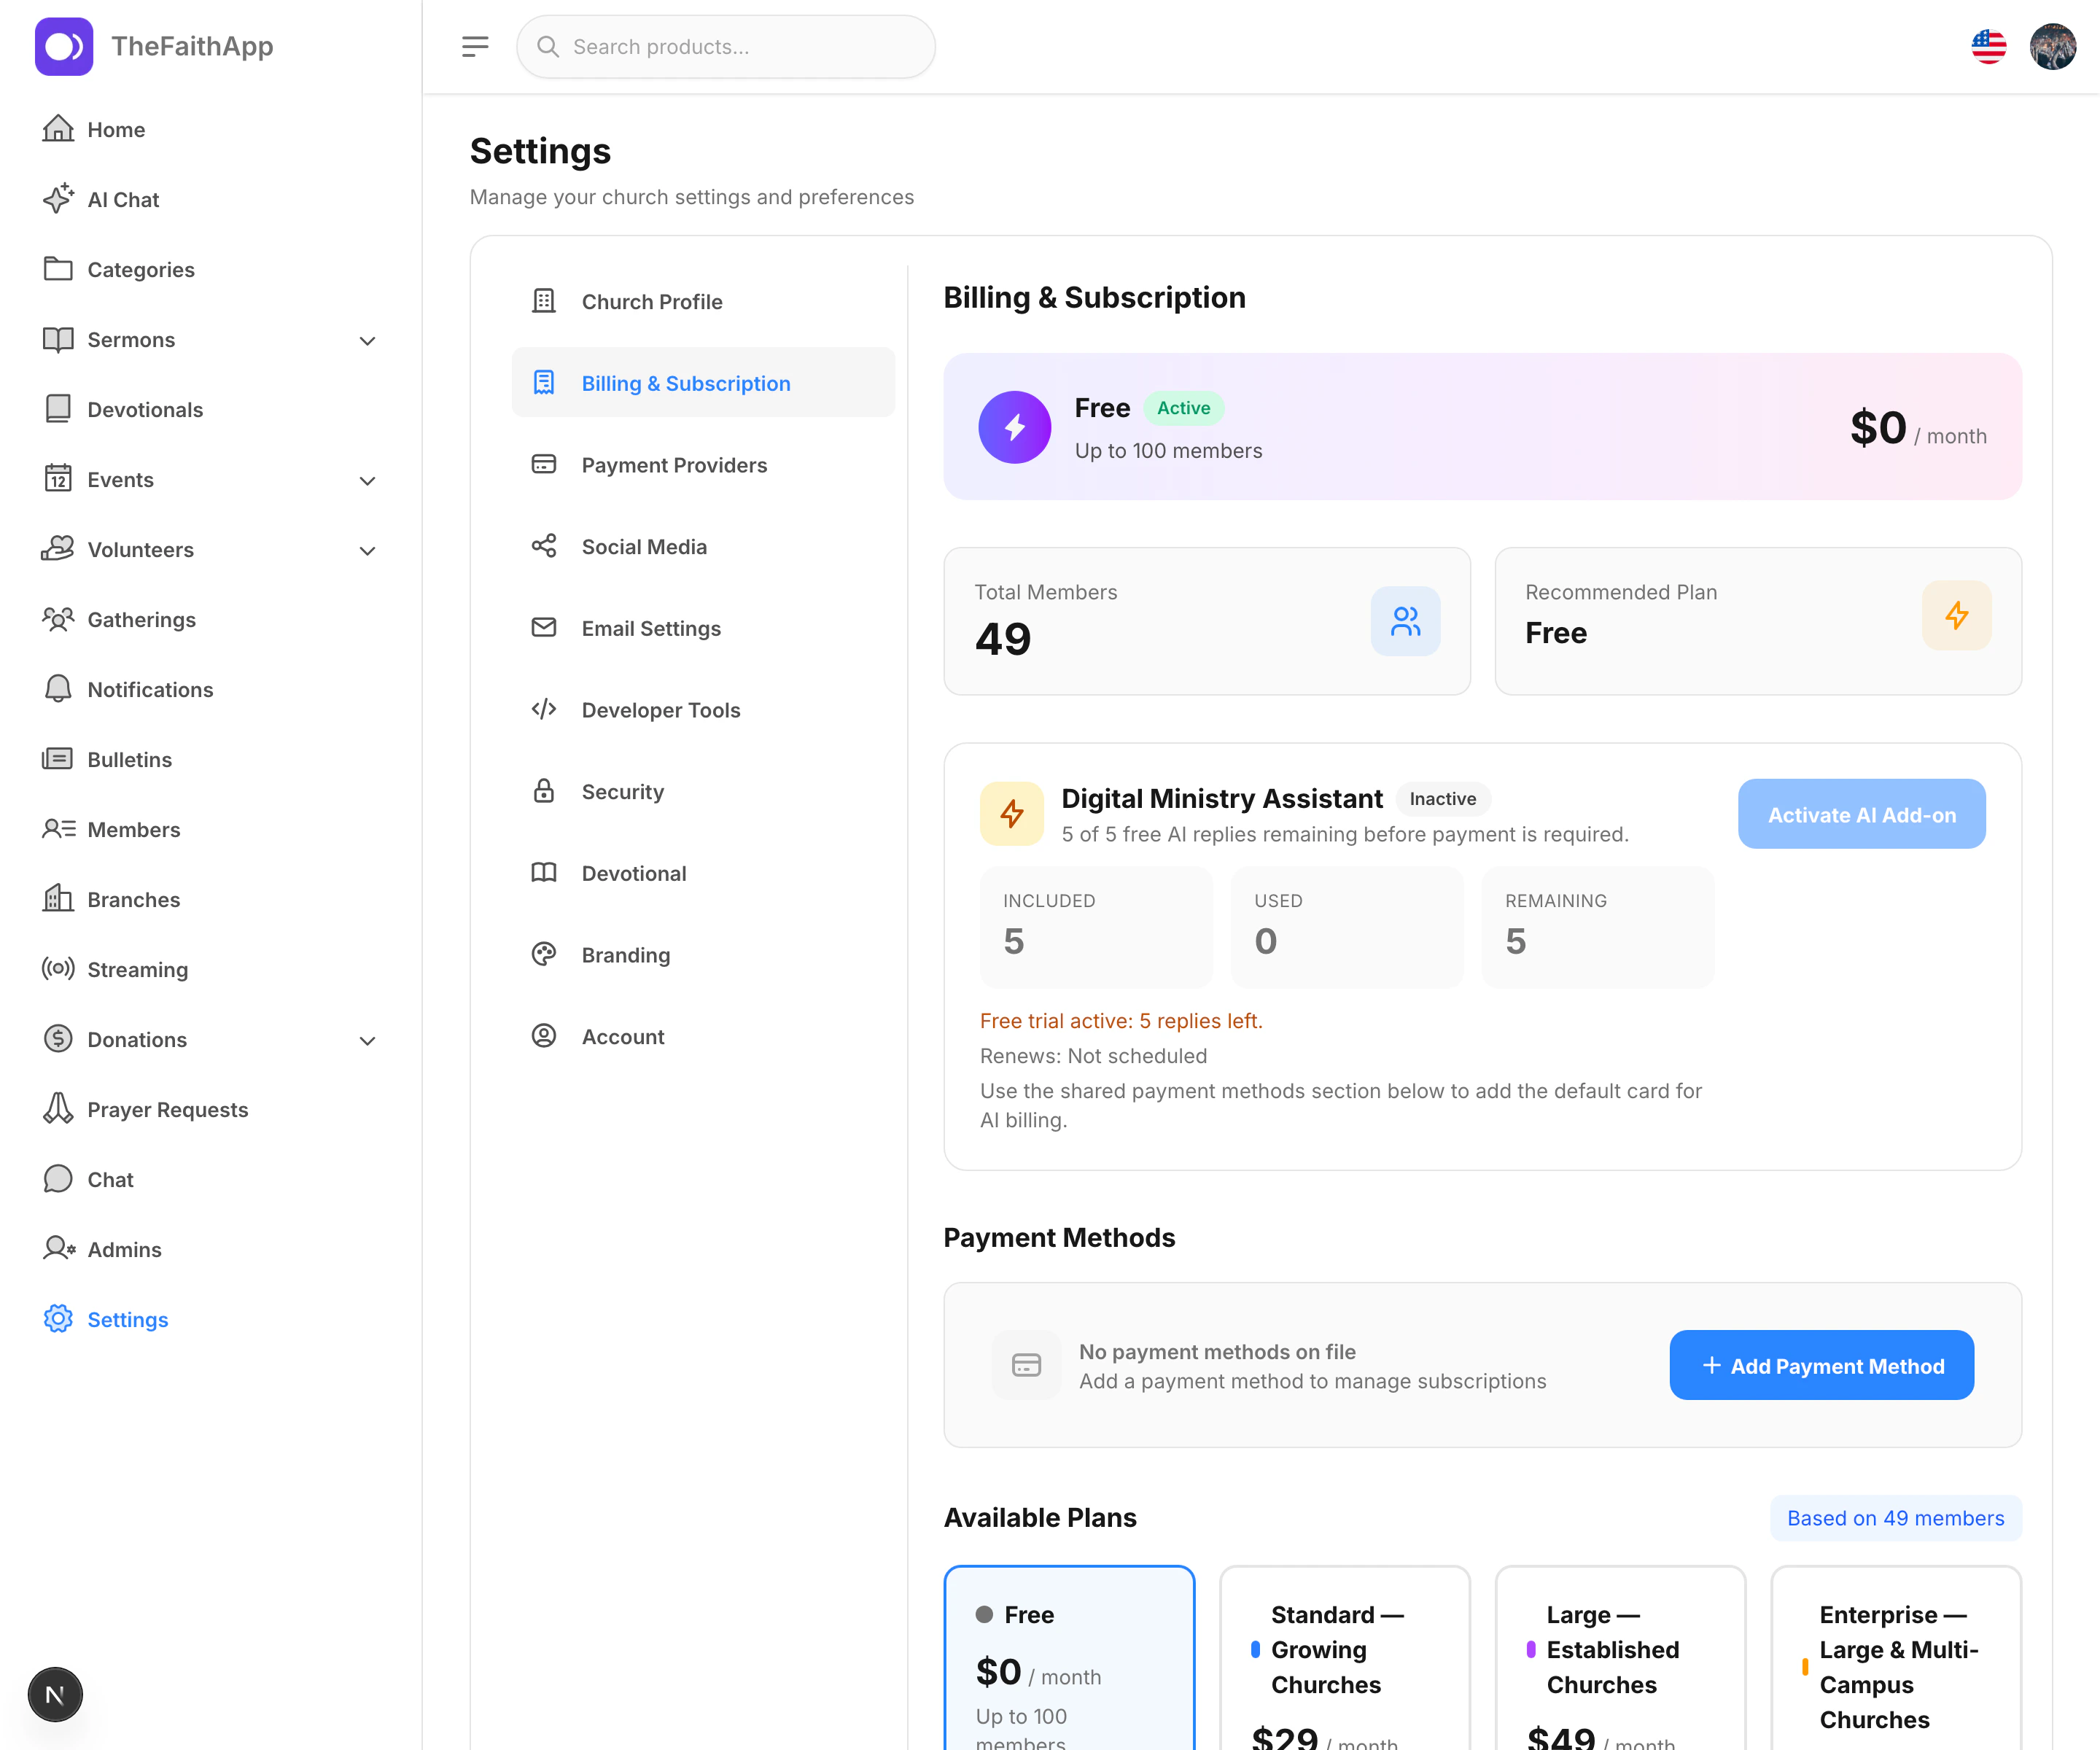The height and width of the screenshot is (1750, 2100).
Task: Click the Donations dollar-coin icon
Action: coord(58,1038)
